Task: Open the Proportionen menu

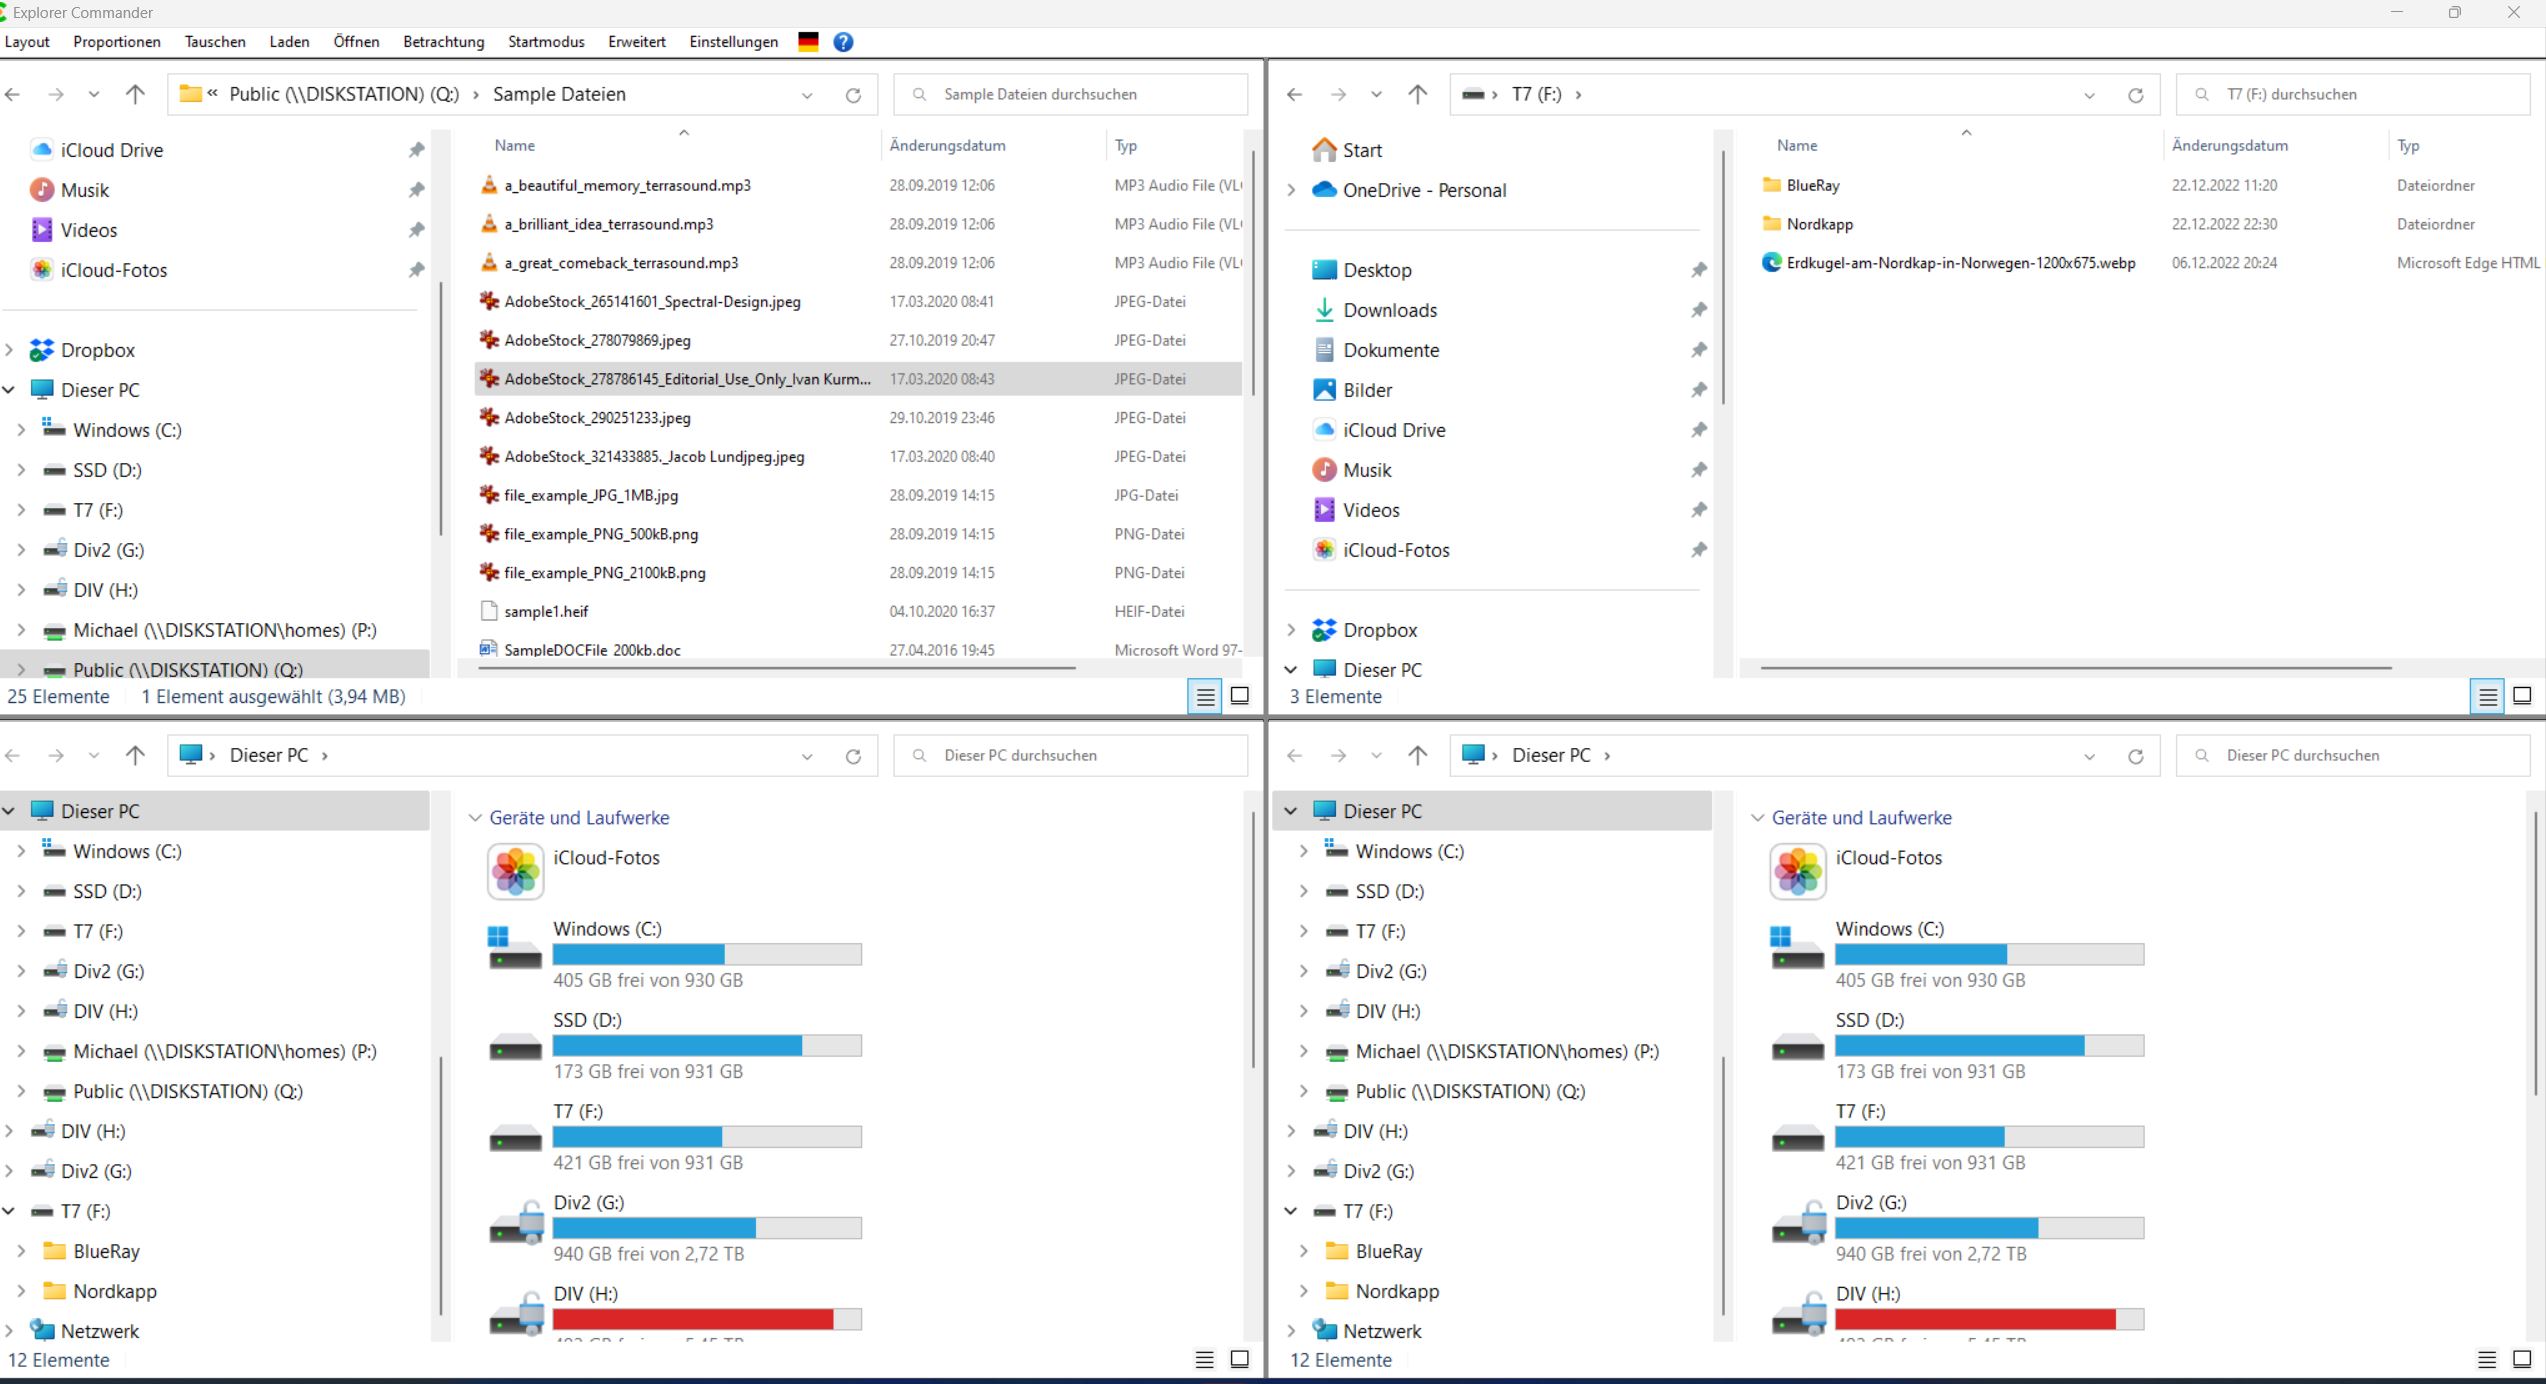Action: [116, 42]
